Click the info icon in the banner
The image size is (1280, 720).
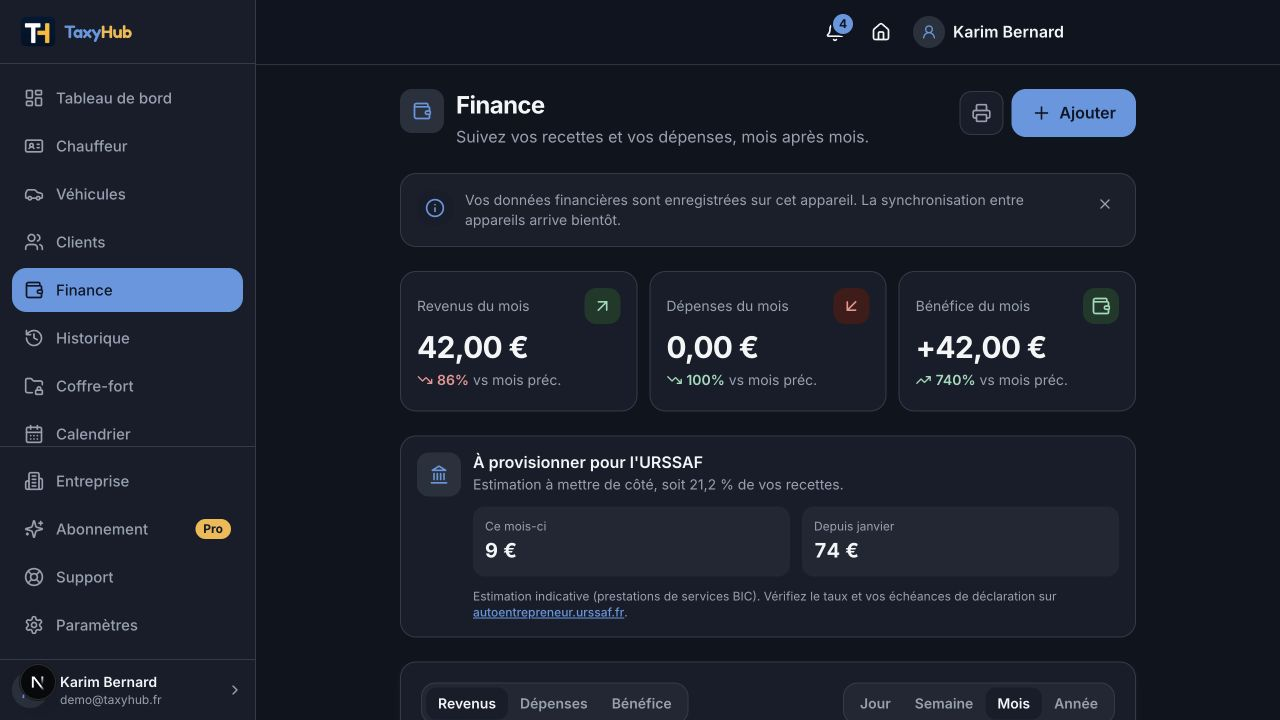coord(435,208)
